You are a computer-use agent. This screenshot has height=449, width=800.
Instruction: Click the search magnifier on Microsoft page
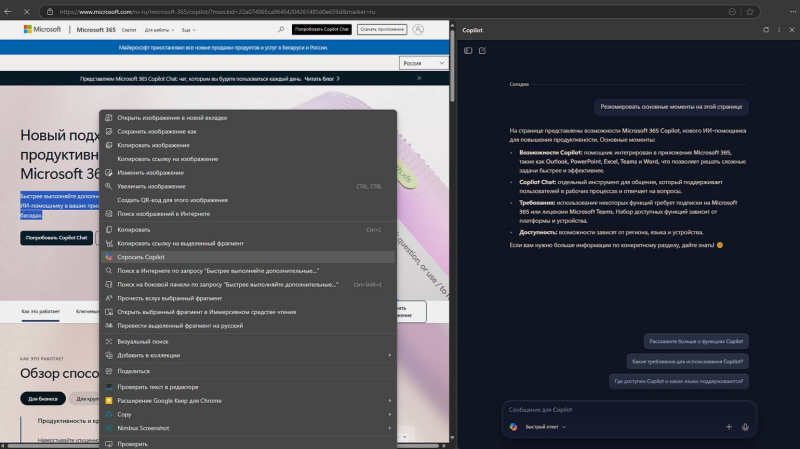(281, 30)
